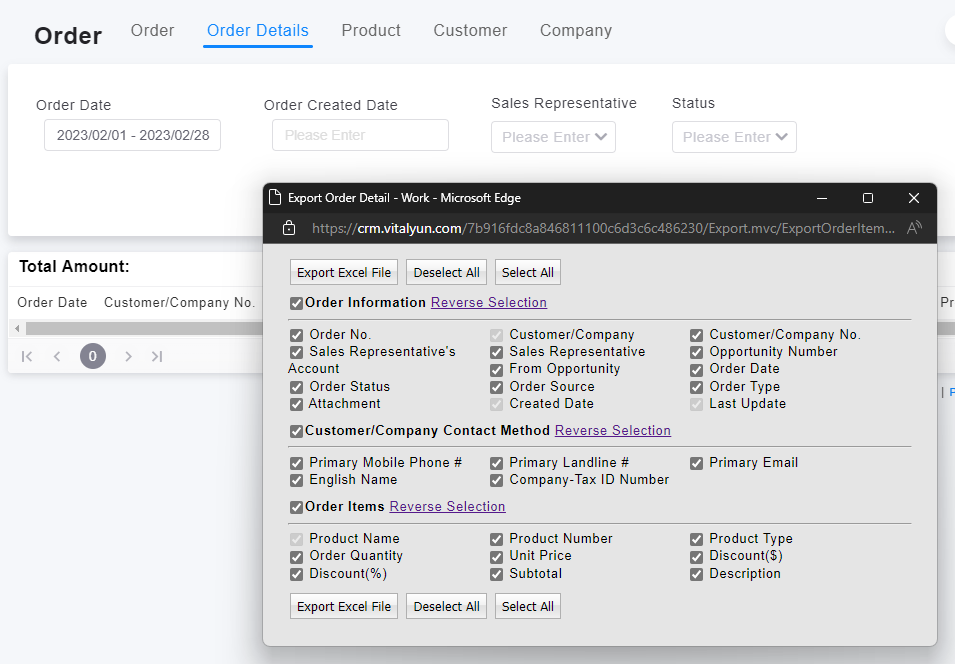Click the top Select All button

527,272
